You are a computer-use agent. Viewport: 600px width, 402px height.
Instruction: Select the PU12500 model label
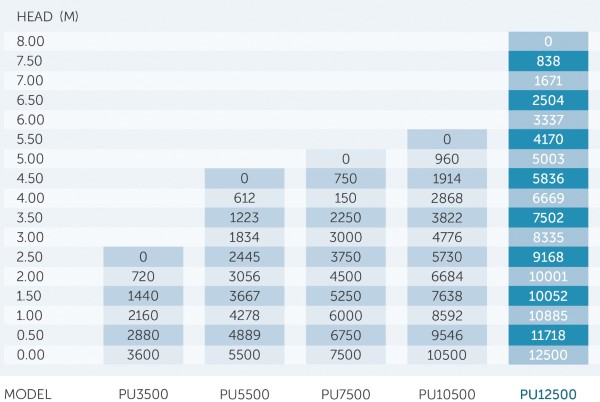(548, 394)
